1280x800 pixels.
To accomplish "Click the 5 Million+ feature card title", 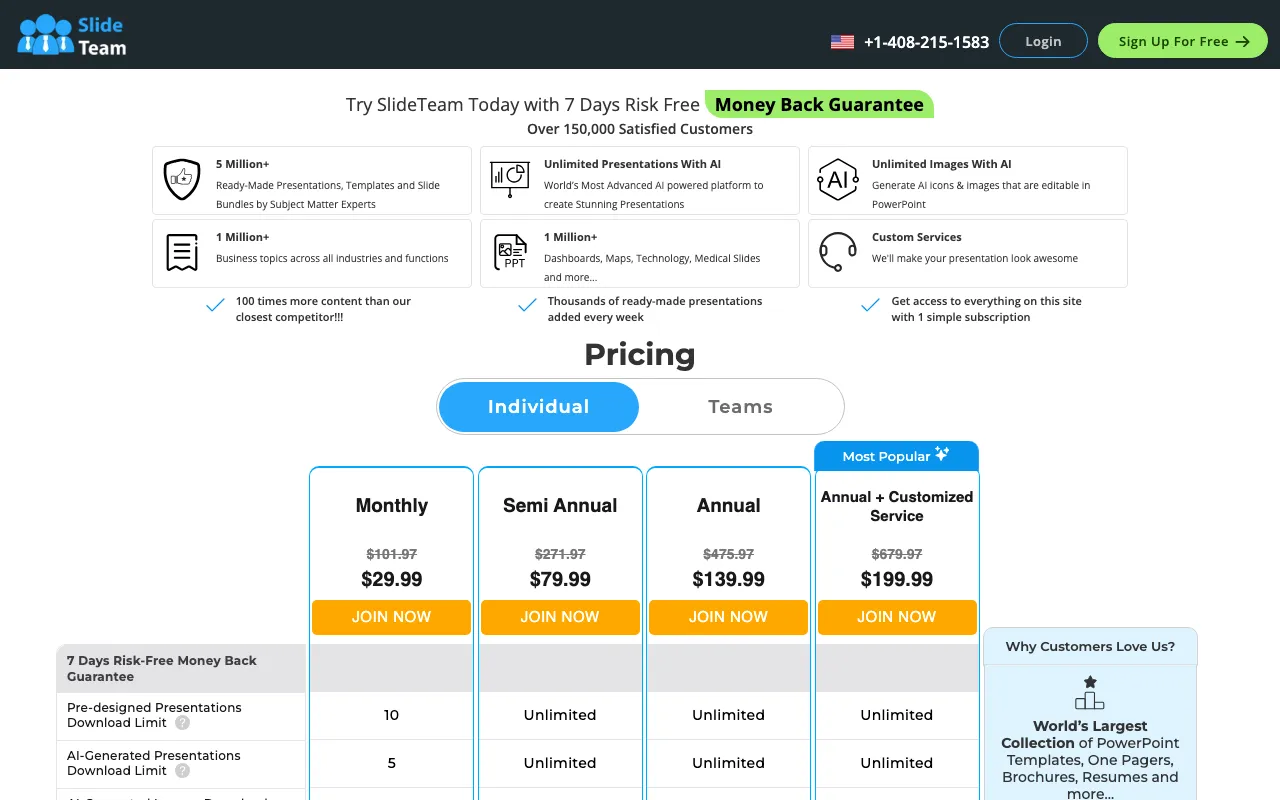I will (x=242, y=164).
